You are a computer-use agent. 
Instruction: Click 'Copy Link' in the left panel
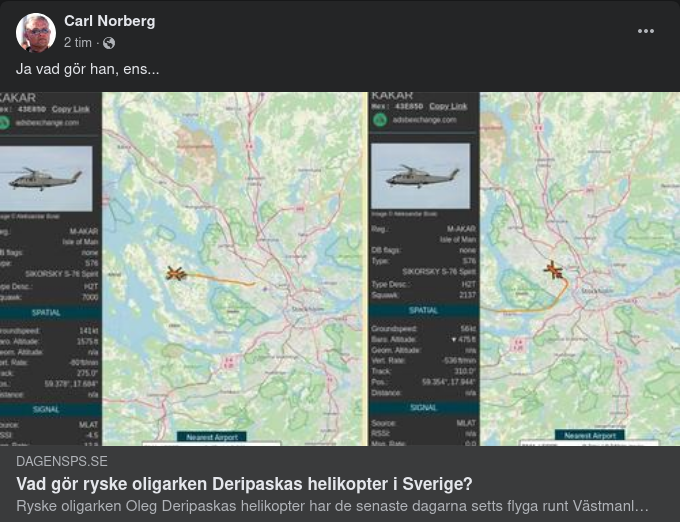click(70, 109)
